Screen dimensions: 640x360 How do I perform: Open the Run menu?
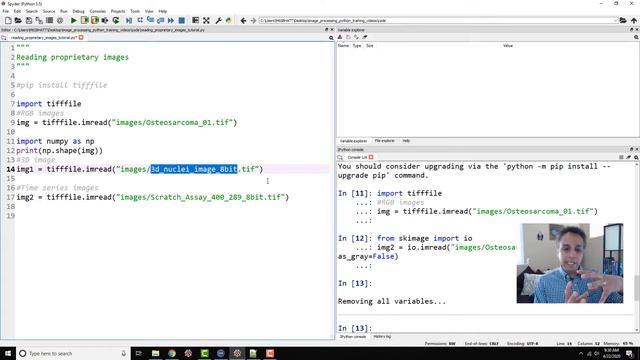pyautogui.click(x=64, y=11)
